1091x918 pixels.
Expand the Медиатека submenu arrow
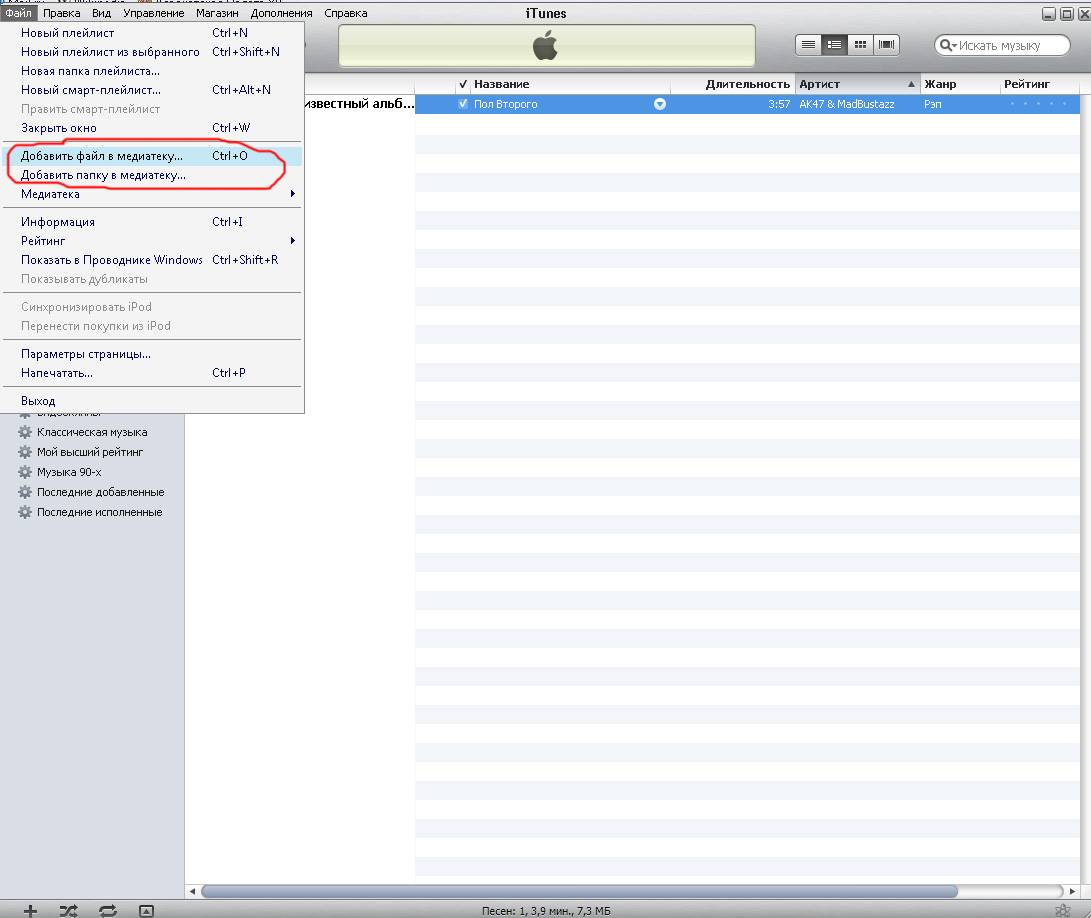point(293,193)
